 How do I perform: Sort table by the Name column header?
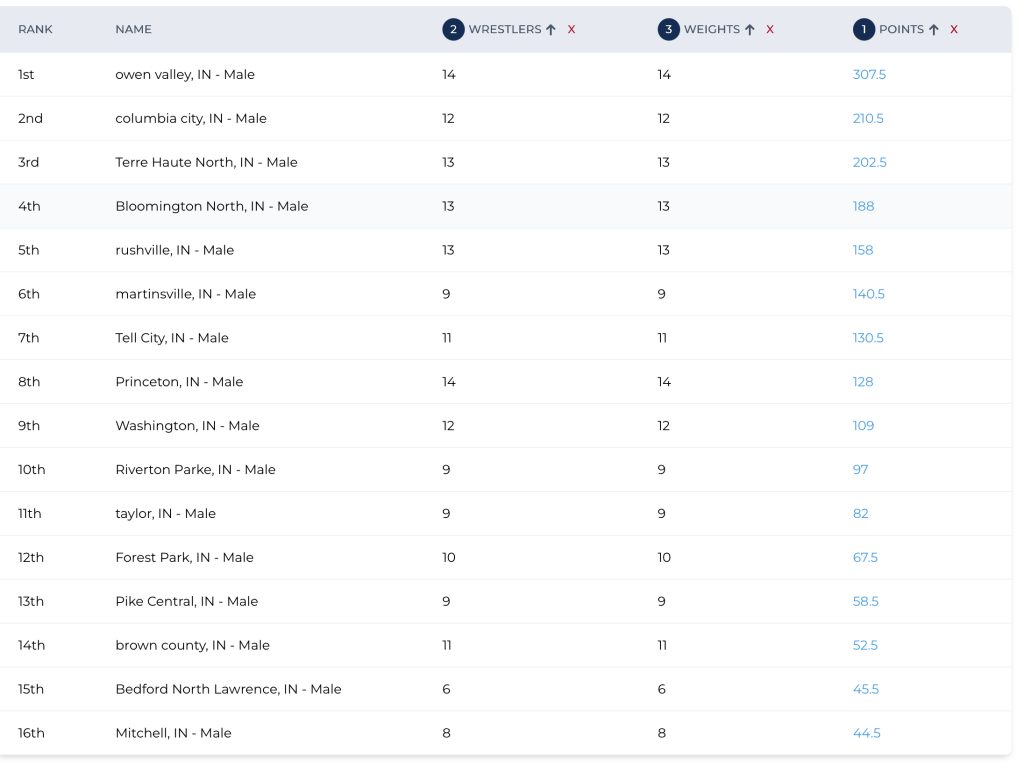click(133, 30)
